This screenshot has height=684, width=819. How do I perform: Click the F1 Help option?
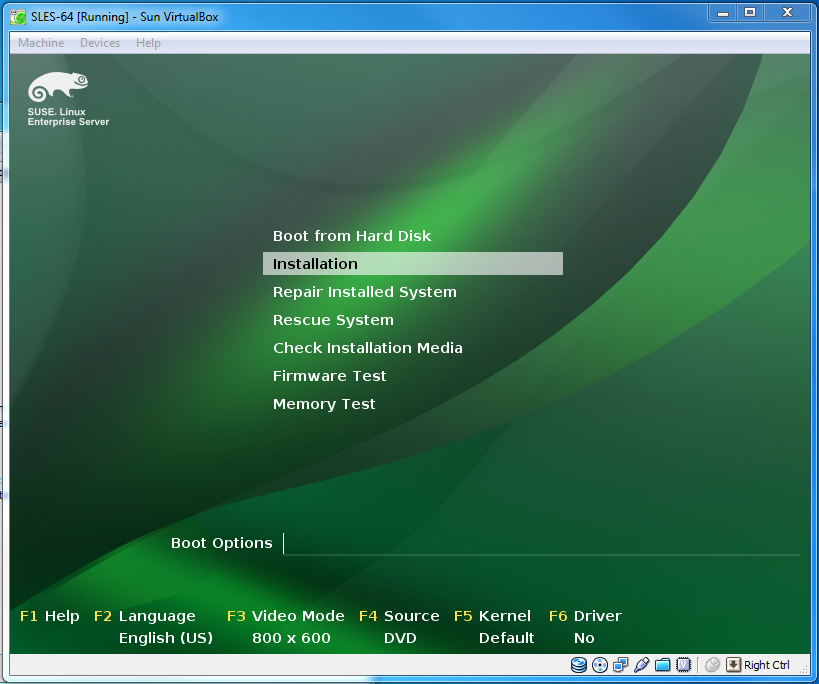coord(50,616)
